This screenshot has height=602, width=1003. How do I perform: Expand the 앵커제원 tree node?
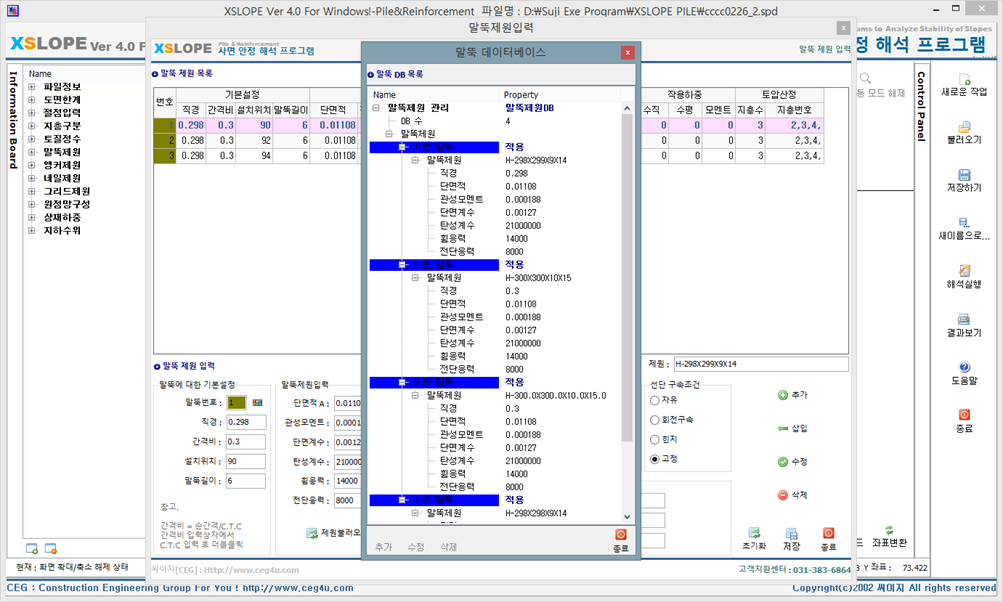pos(31,165)
